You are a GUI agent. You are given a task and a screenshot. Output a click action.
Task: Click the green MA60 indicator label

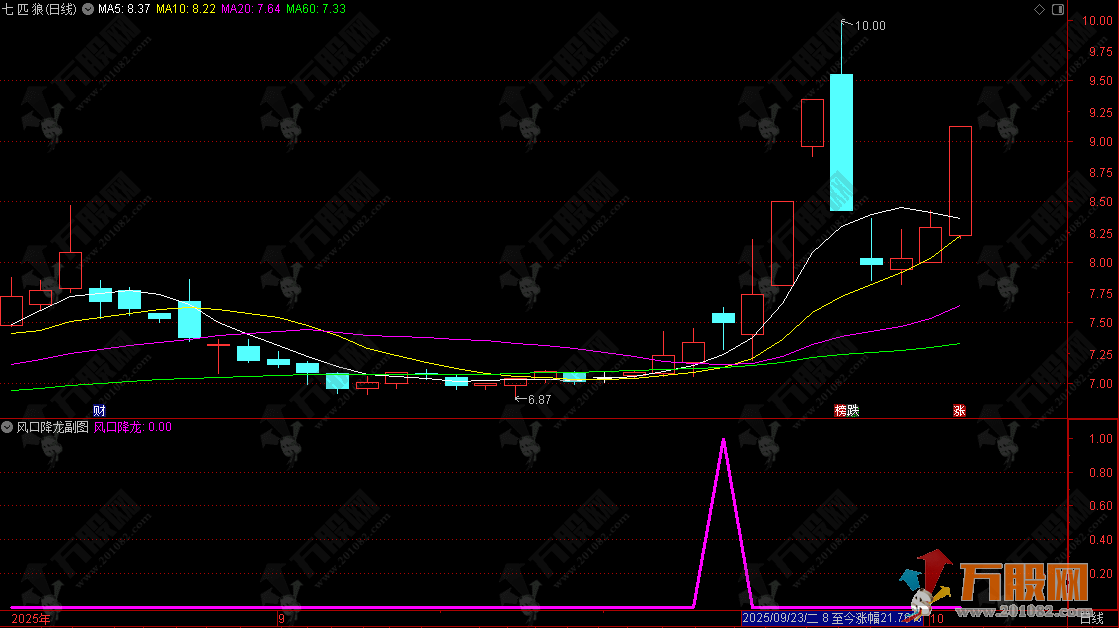pyautogui.click(x=315, y=9)
